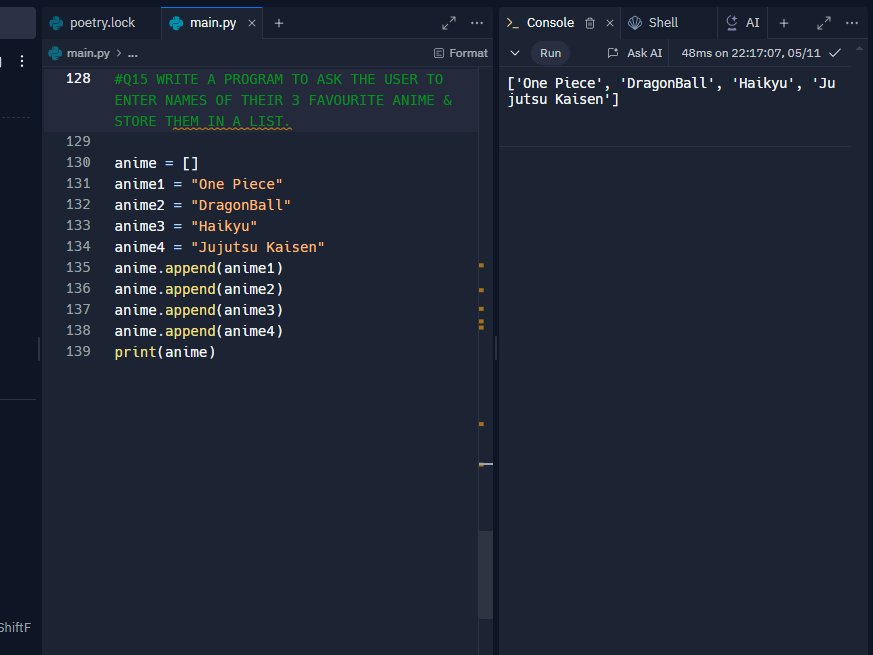
Task: Open the chevron dropdown beside the Run button
Action: (514, 53)
